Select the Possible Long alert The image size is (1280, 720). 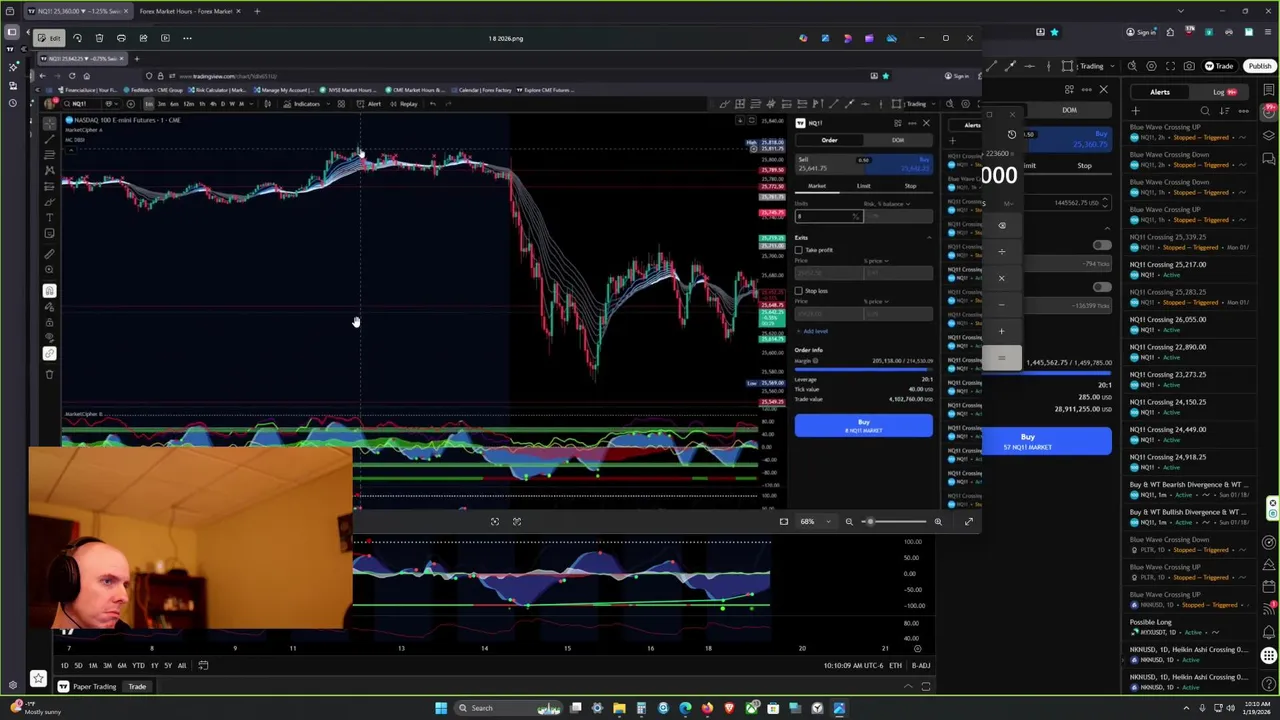coord(1187,627)
